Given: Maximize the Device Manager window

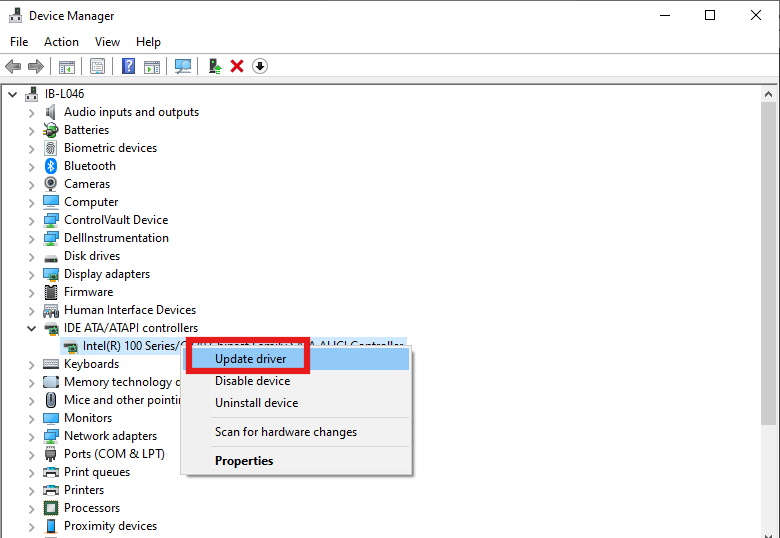Looking at the screenshot, I should click(x=710, y=15).
